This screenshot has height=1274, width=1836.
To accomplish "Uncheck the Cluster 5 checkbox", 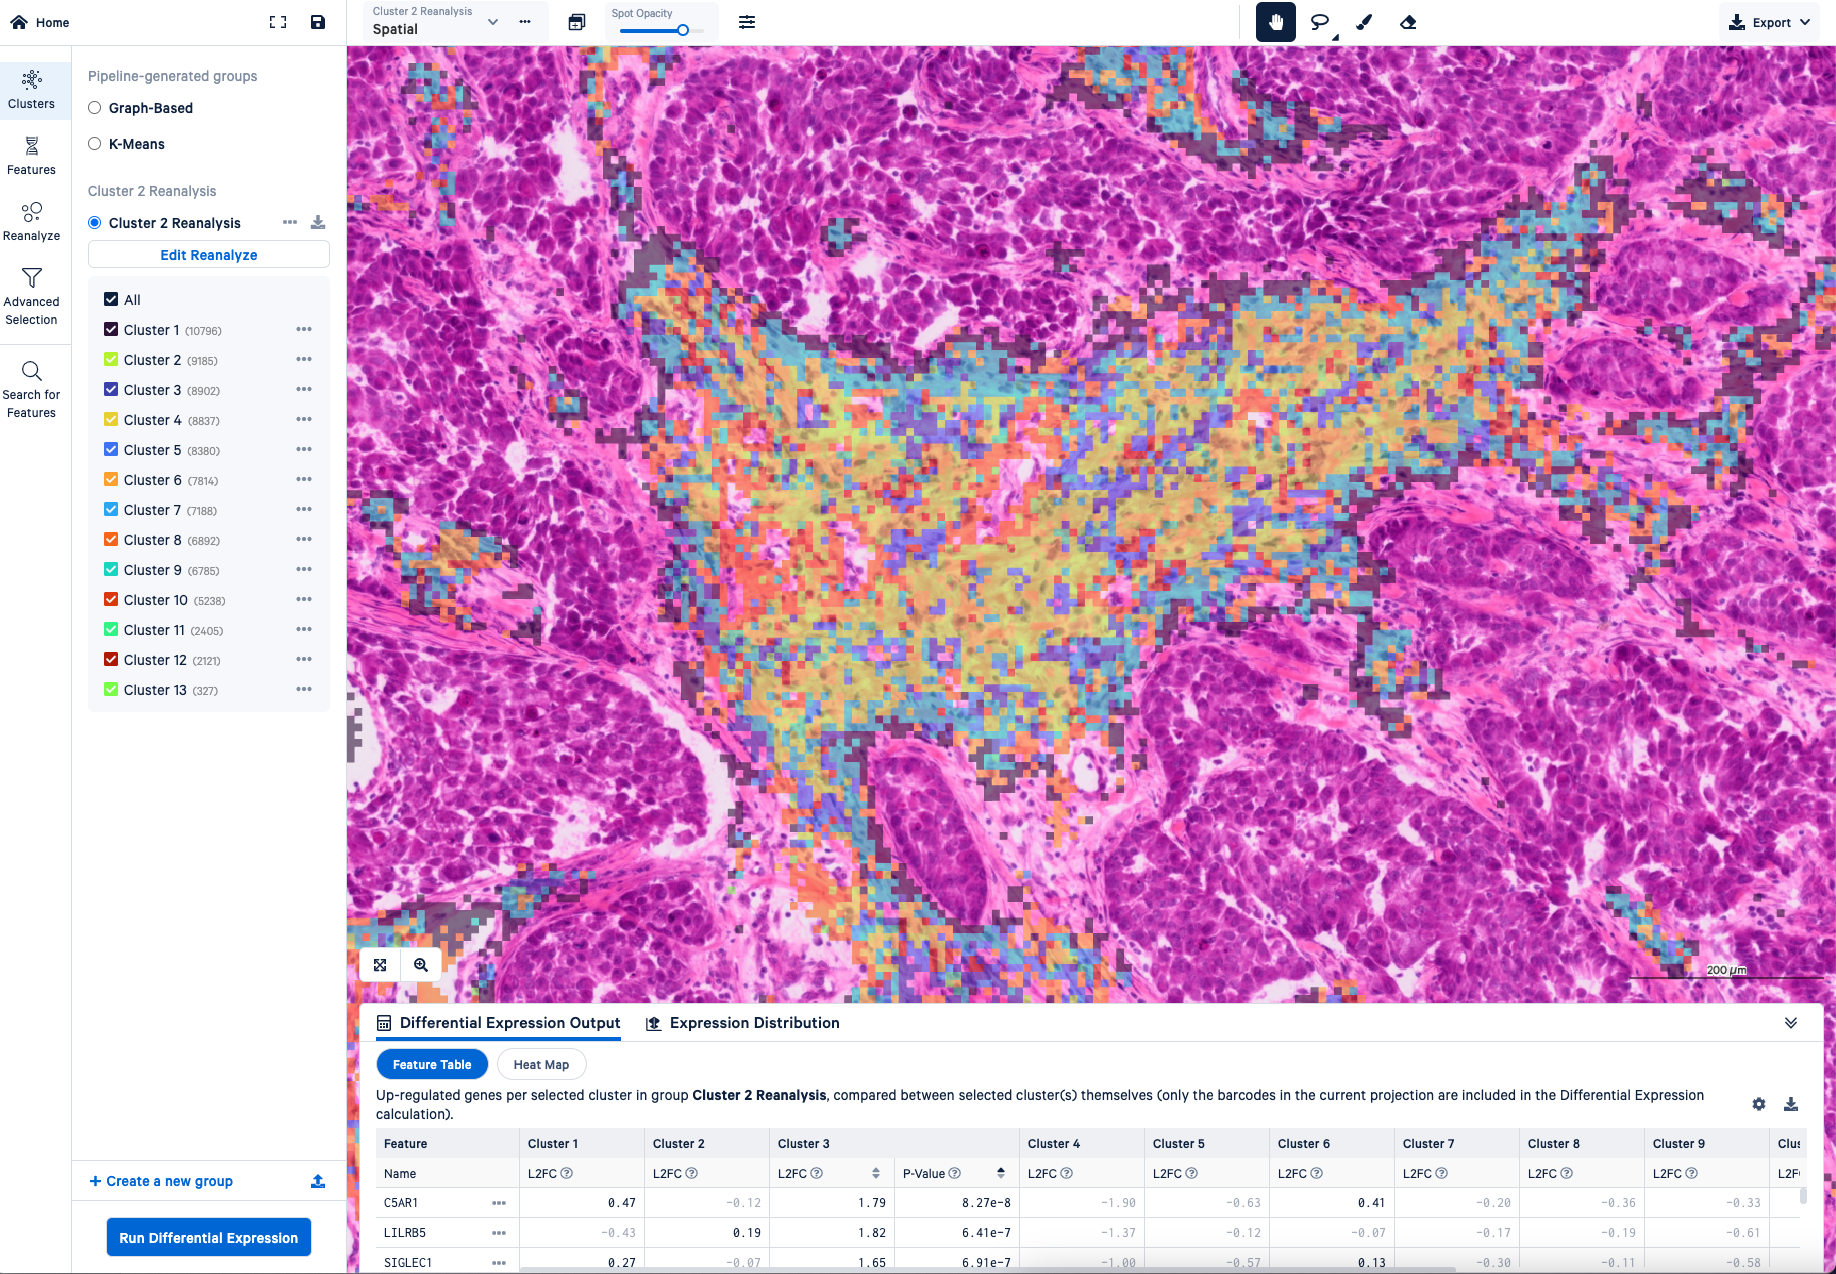I will click(x=110, y=449).
